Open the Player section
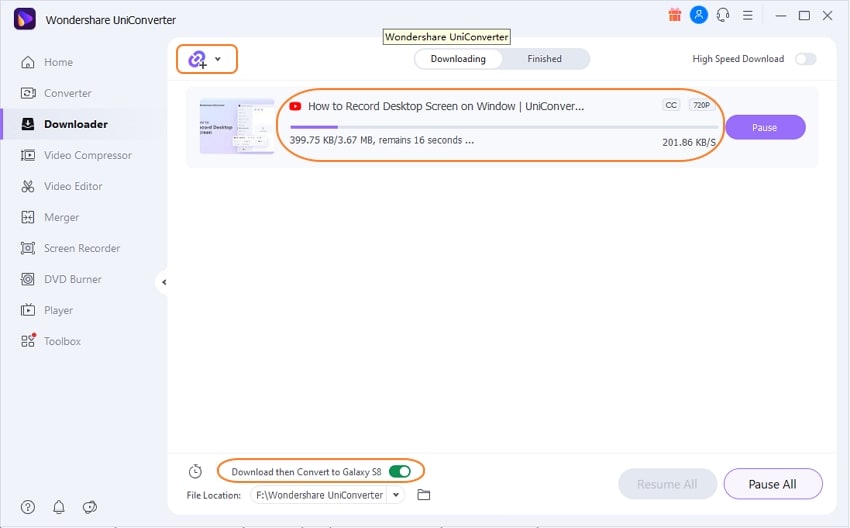Viewport: 850px width, 528px height. (58, 311)
